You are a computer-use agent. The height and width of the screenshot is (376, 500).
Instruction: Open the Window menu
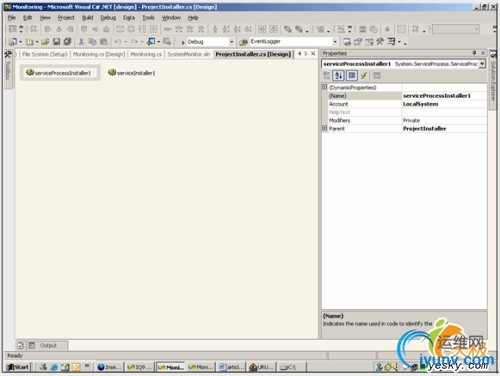point(171,18)
